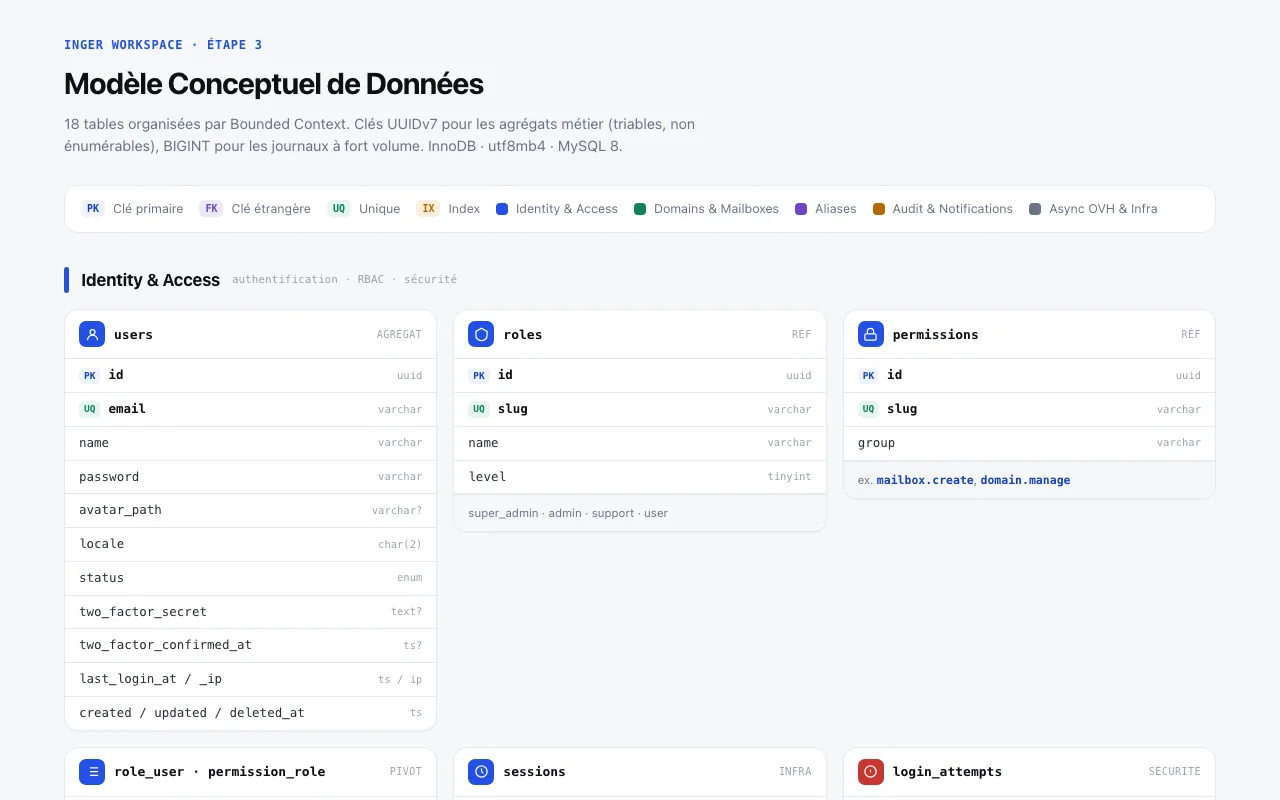Click the PK badge in users id row

pyautogui.click(x=90, y=375)
